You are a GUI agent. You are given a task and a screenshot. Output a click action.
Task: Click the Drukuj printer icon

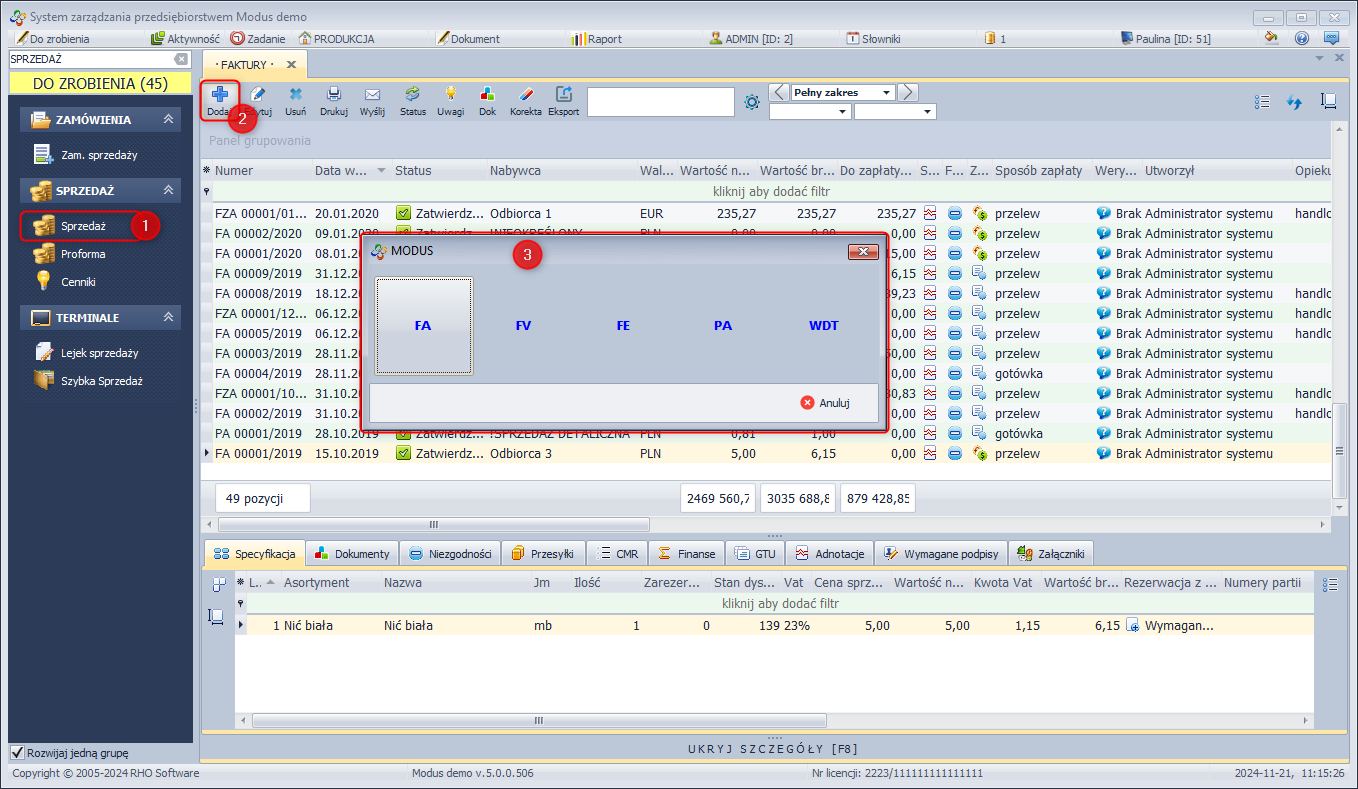point(333,100)
